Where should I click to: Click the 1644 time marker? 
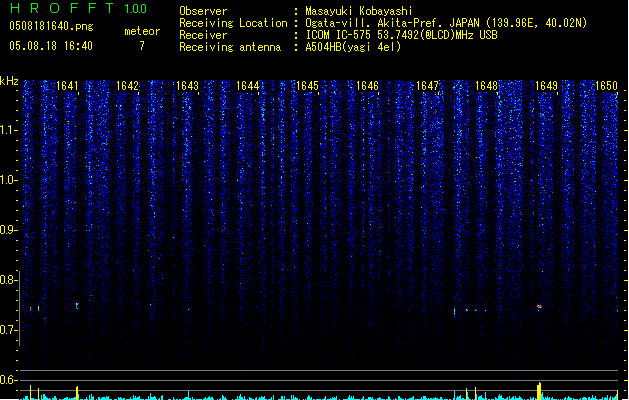pyautogui.click(x=248, y=86)
